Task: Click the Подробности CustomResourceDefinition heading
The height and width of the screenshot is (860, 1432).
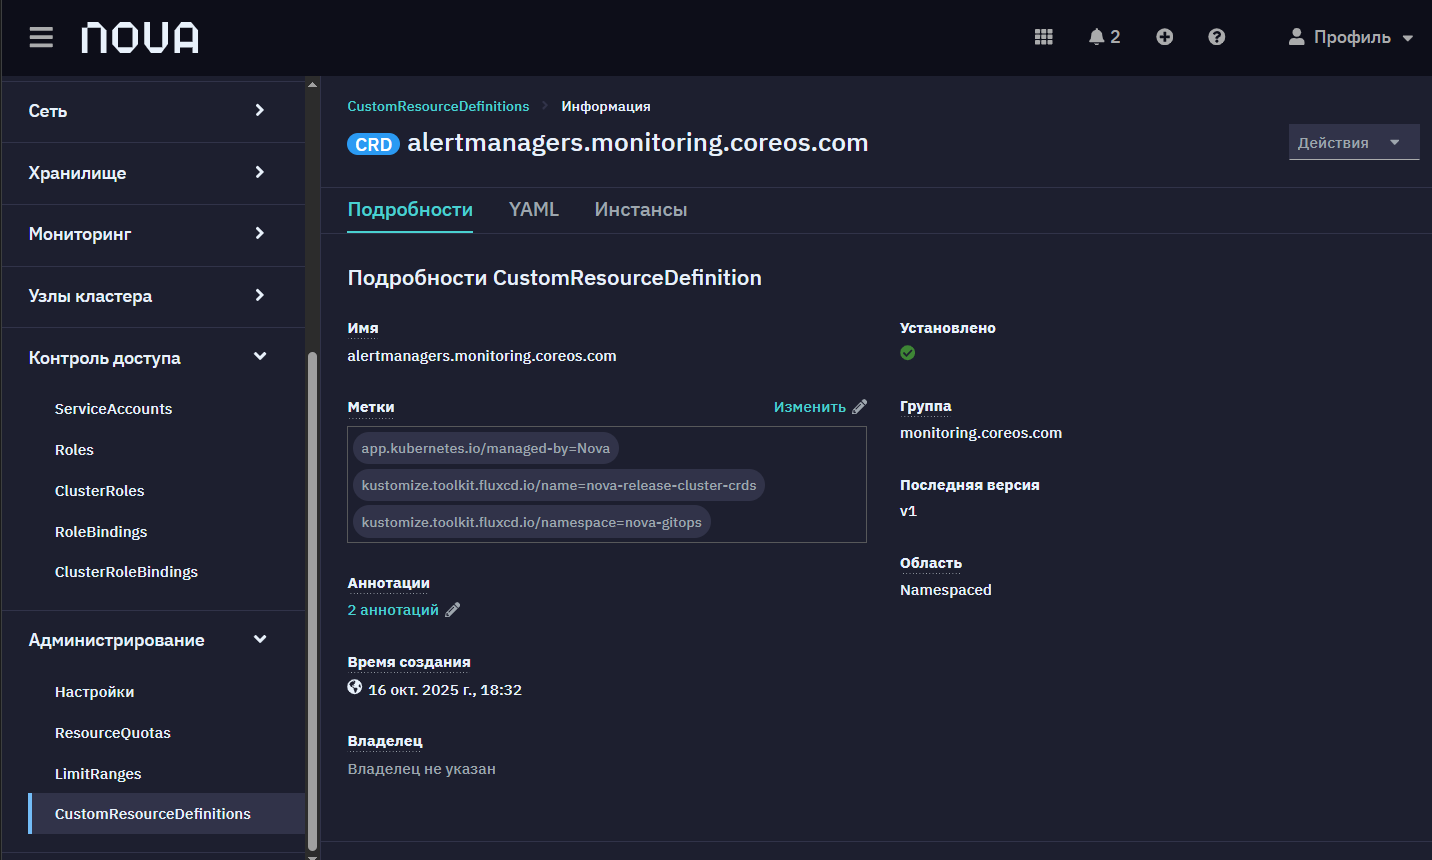Action: tap(554, 278)
